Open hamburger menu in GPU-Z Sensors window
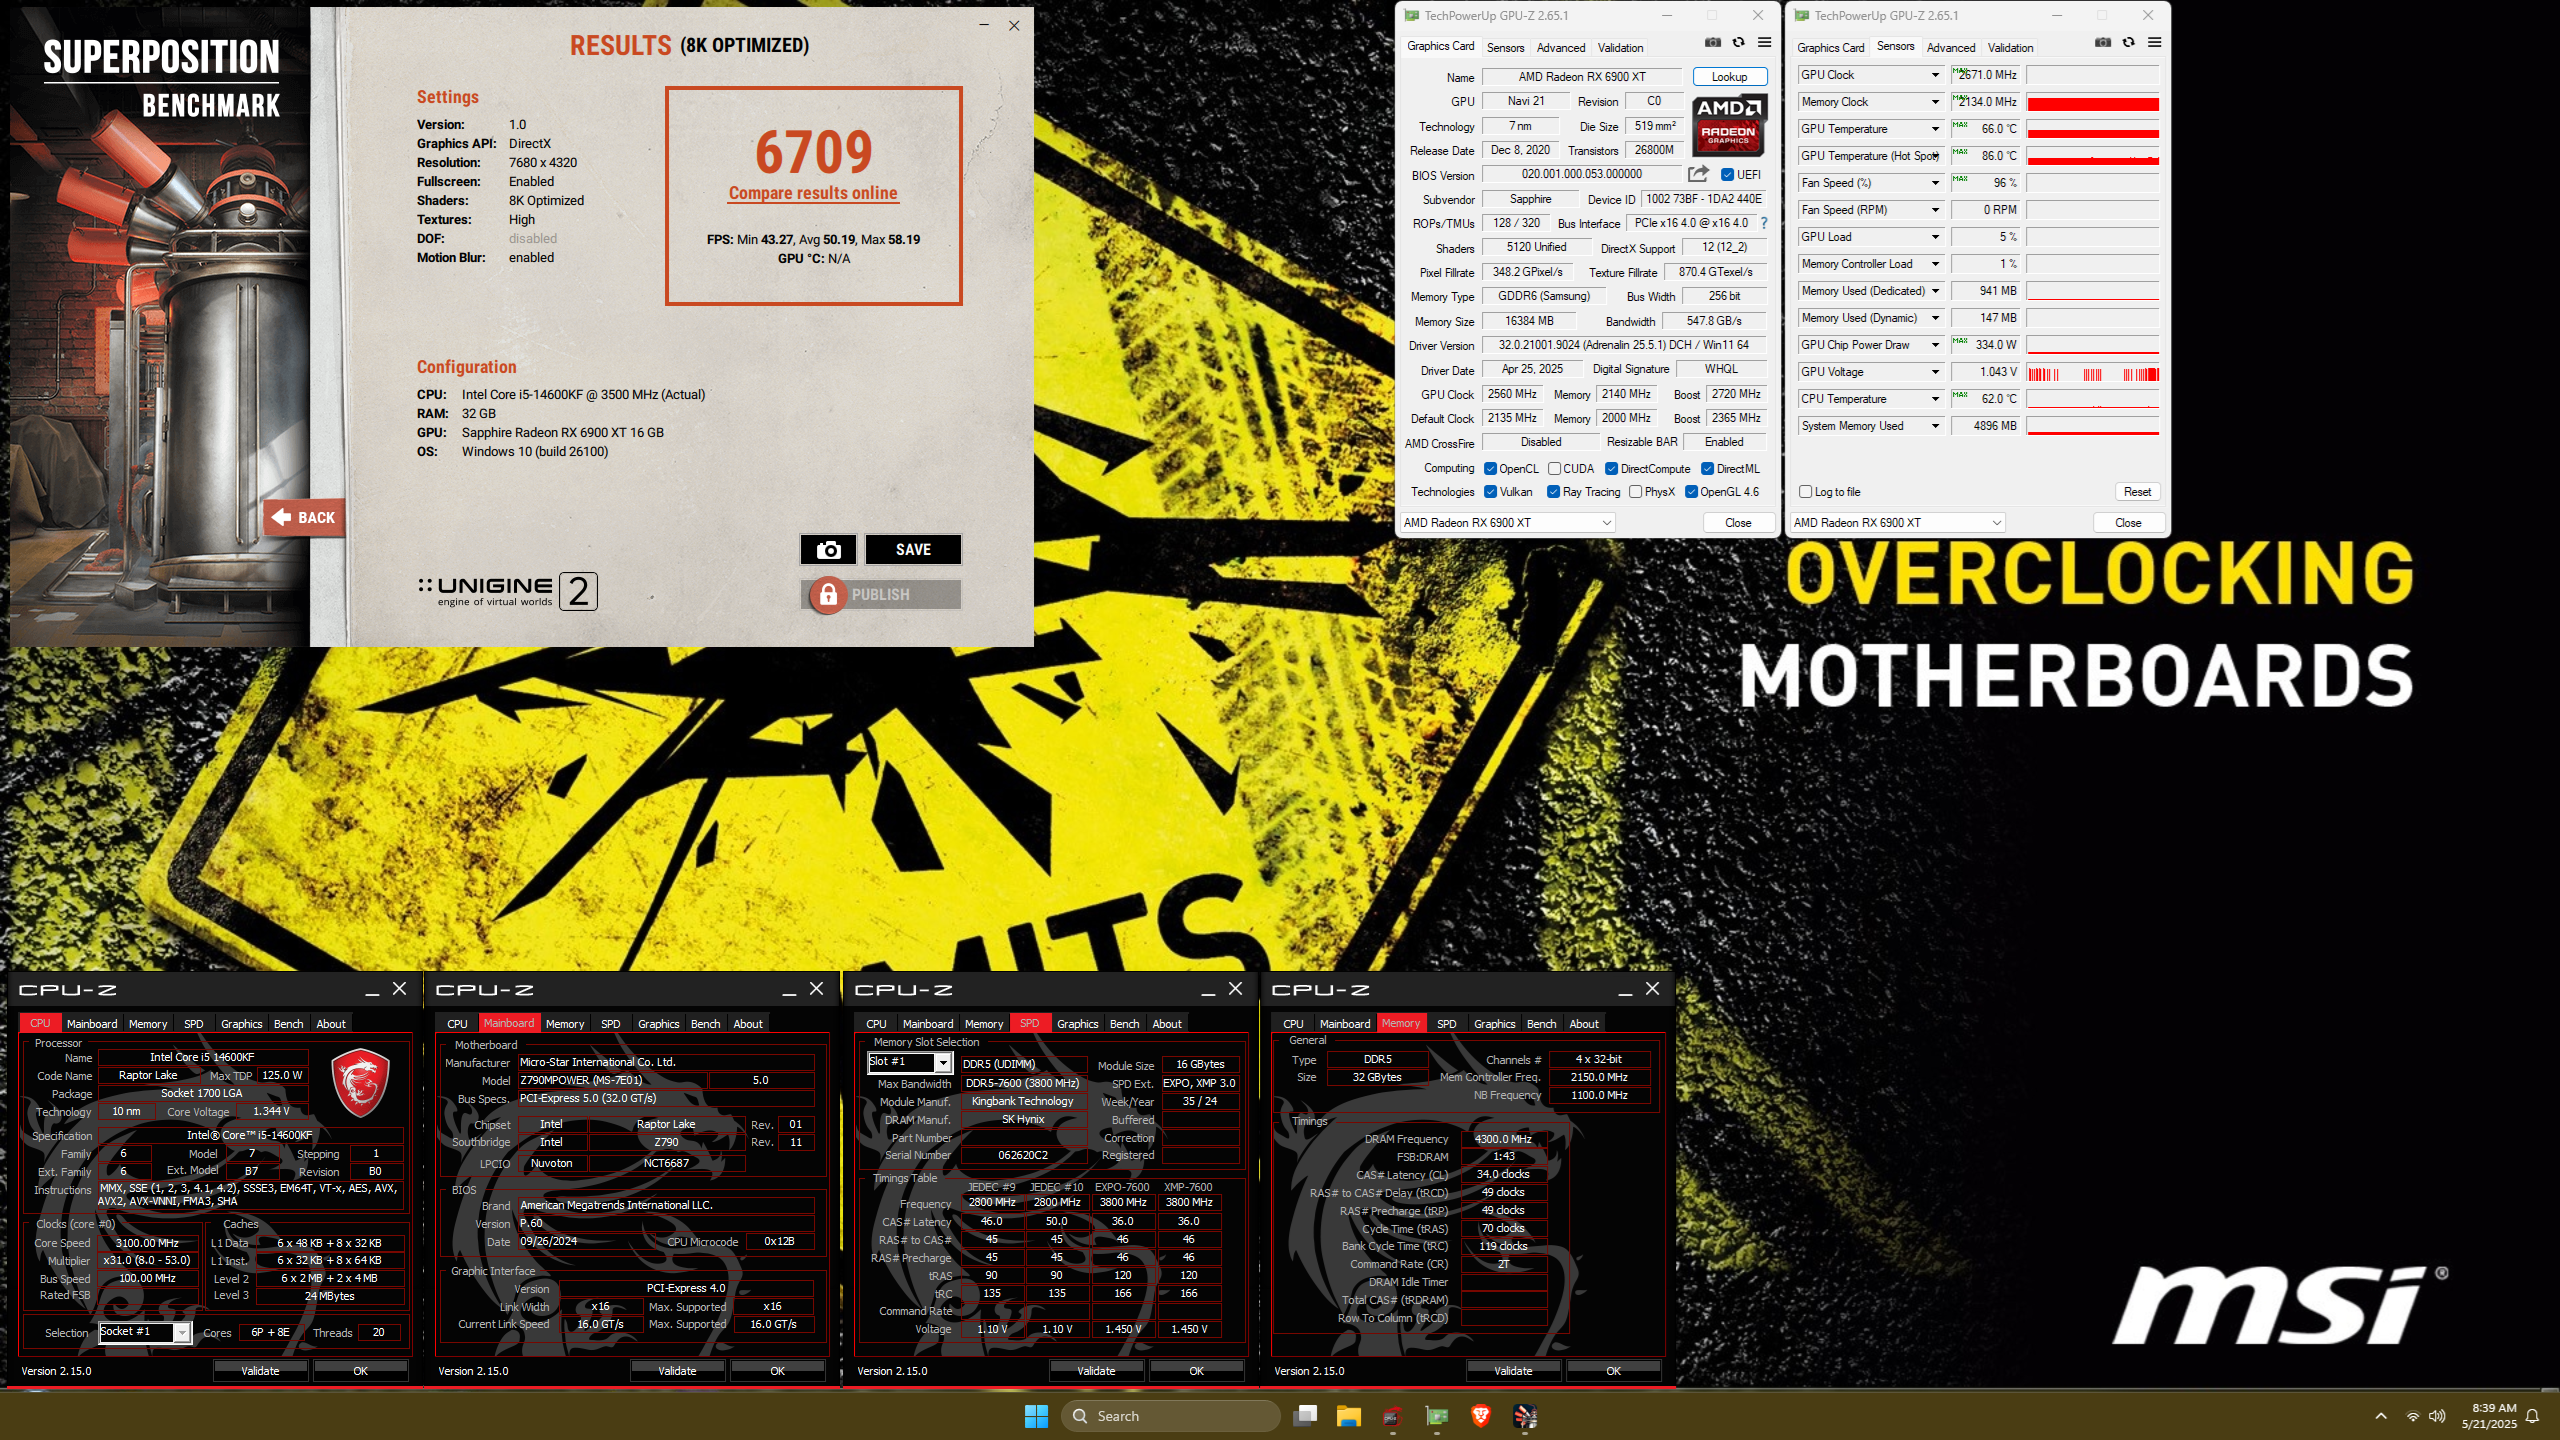Screen dimensions: 2560x1440 coord(2155,42)
